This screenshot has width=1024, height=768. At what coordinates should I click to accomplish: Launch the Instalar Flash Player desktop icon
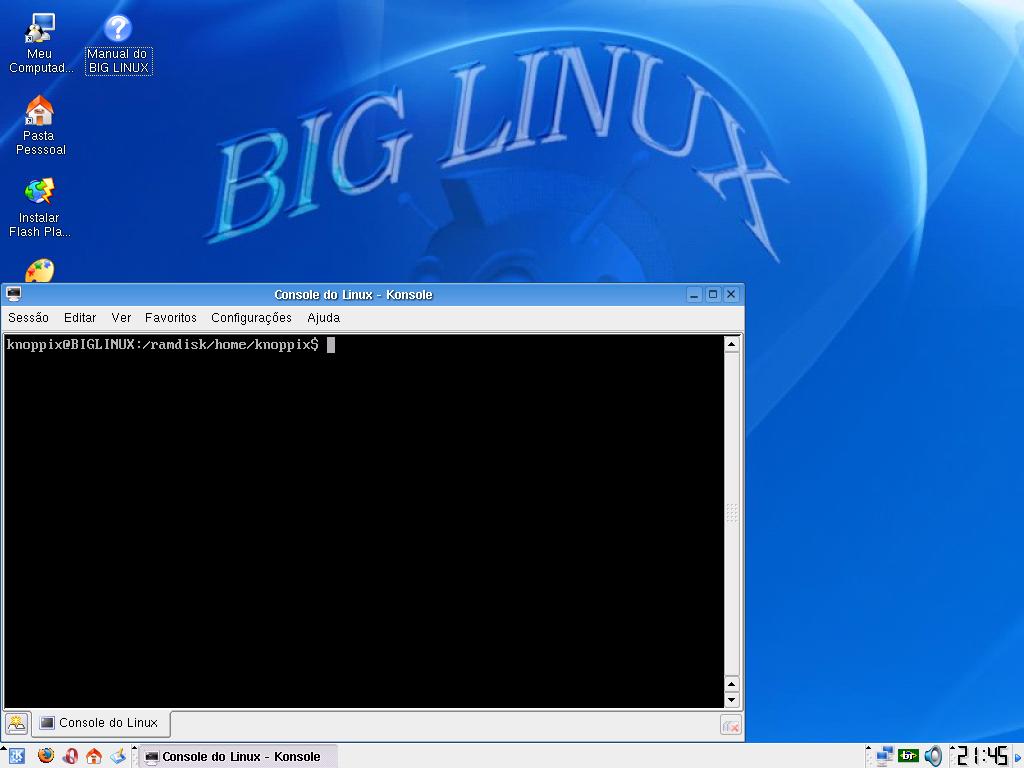click(x=39, y=208)
